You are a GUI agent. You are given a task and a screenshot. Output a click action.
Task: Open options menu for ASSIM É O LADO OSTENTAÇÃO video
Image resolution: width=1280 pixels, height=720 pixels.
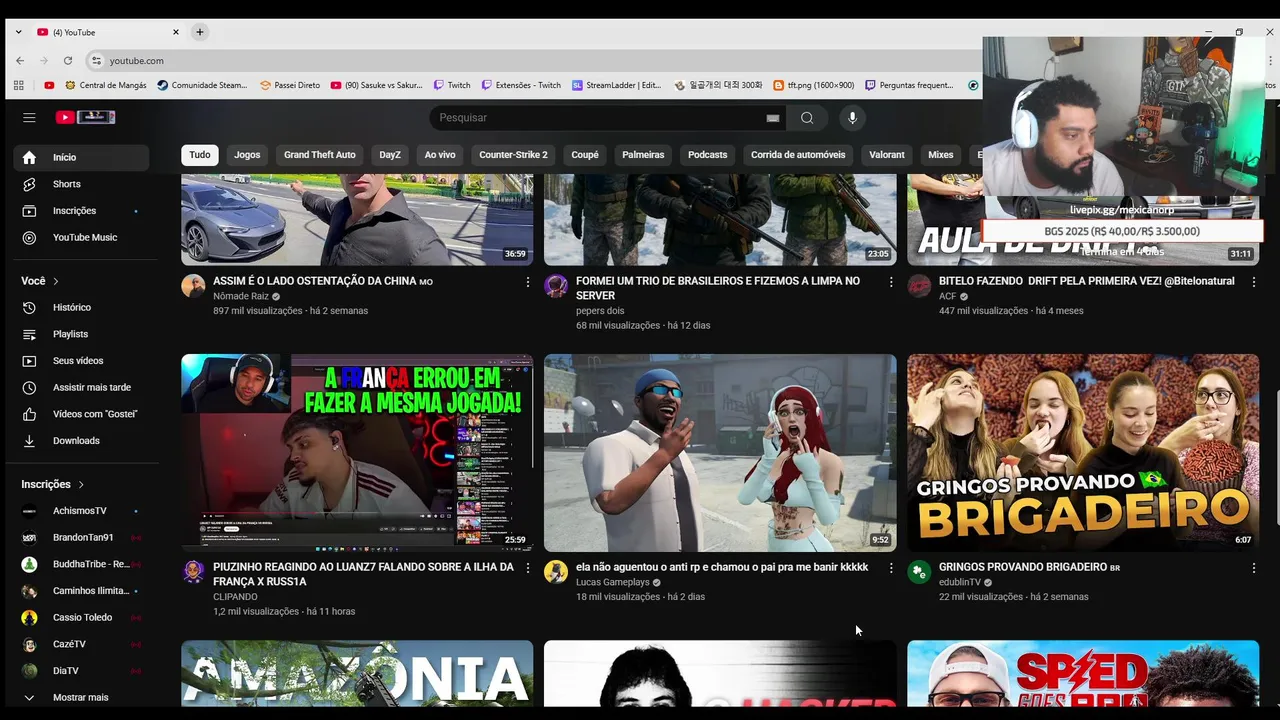(x=528, y=282)
